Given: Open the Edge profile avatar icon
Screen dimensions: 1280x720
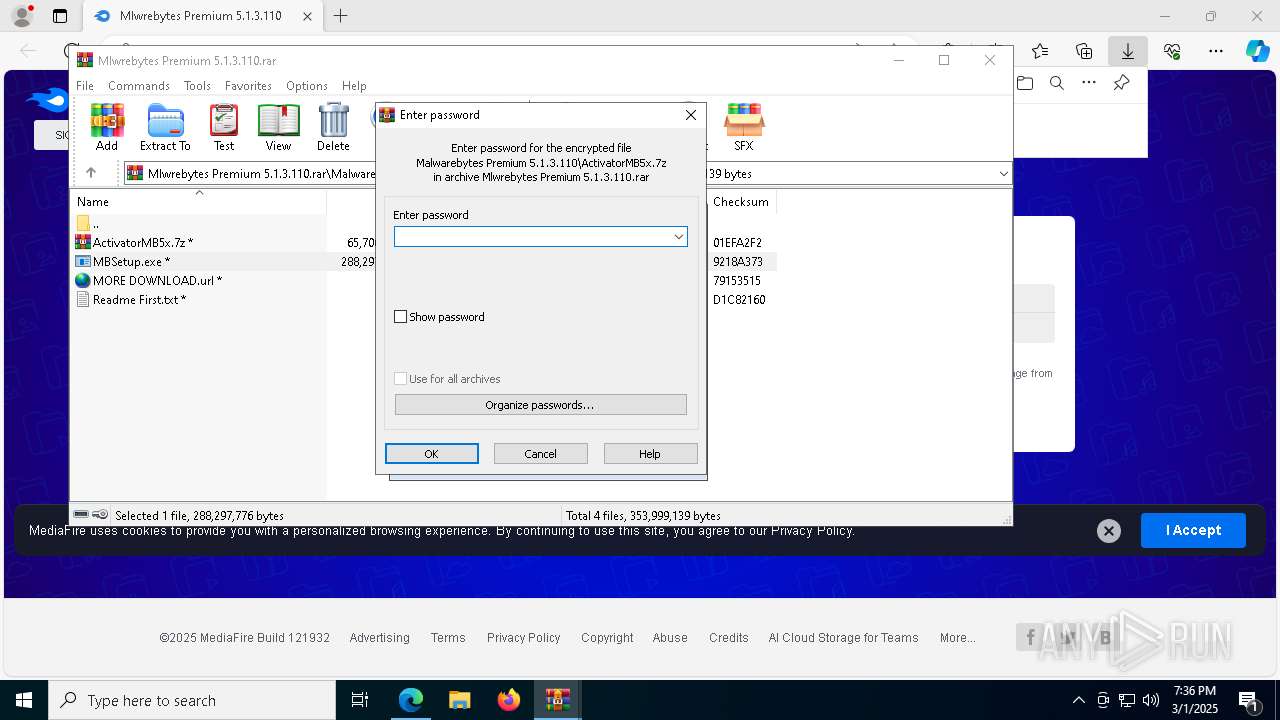Looking at the screenshot, I should (x=21, y=16).
